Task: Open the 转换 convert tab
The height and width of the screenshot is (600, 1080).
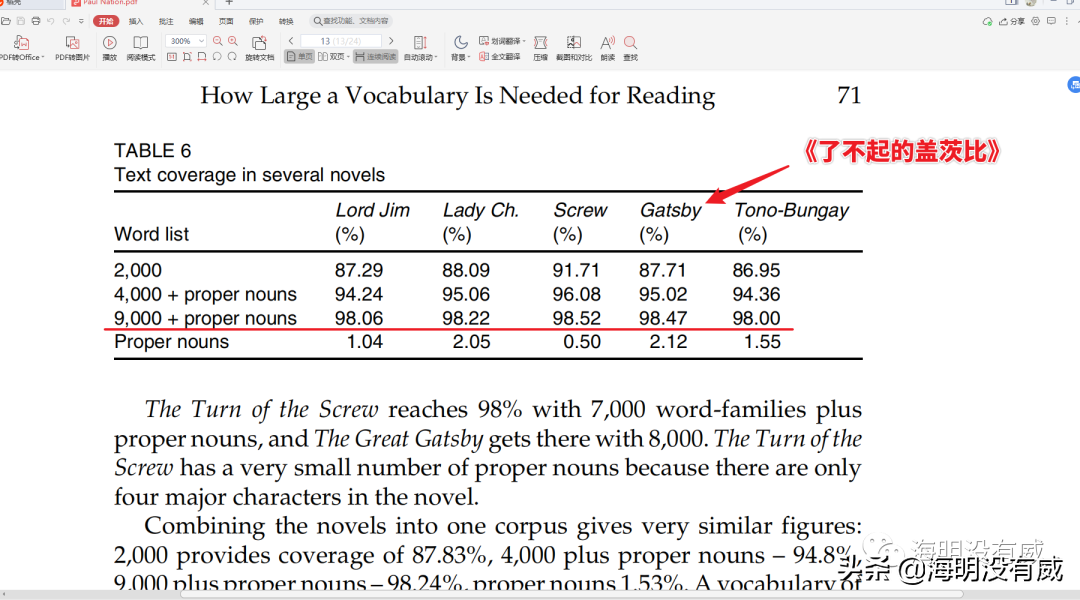Action: coord(286,21)
